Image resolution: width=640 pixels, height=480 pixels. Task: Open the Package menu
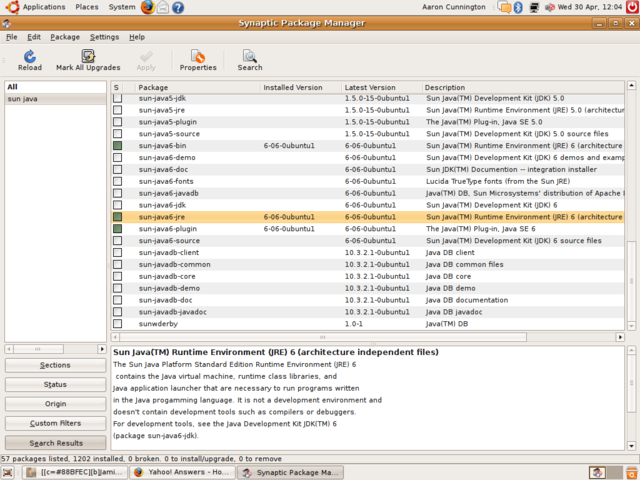65,37
